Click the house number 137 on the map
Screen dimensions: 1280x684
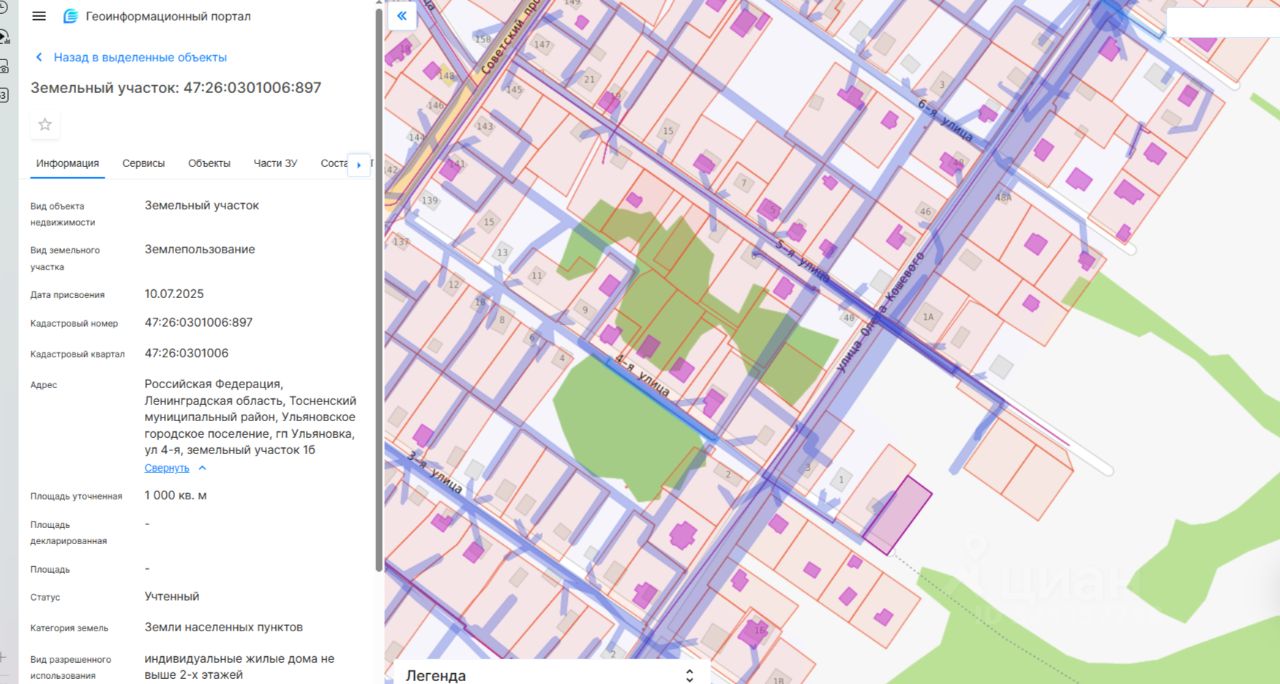(x=401, y=241)
